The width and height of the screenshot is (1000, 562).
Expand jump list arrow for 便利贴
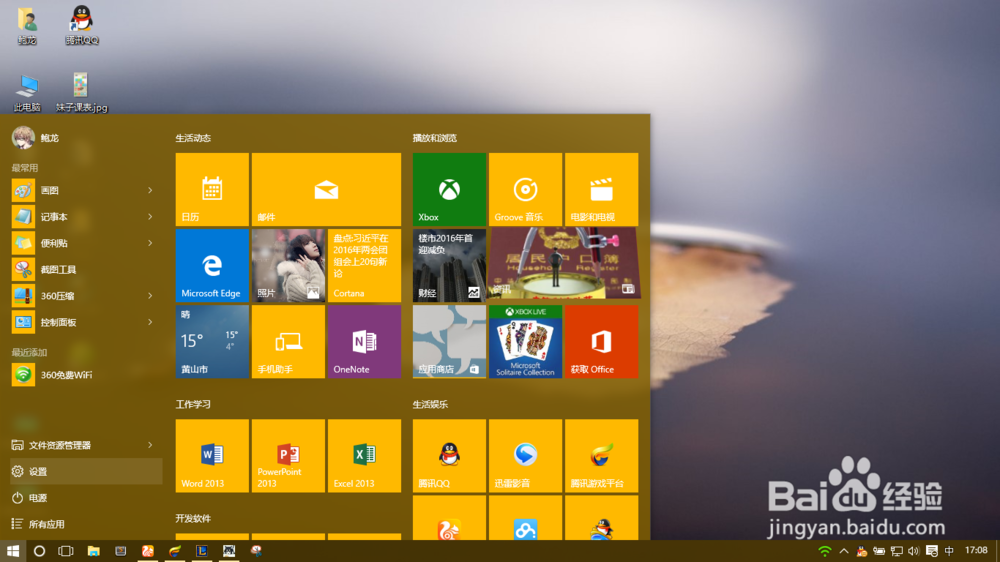pos(151,243)
